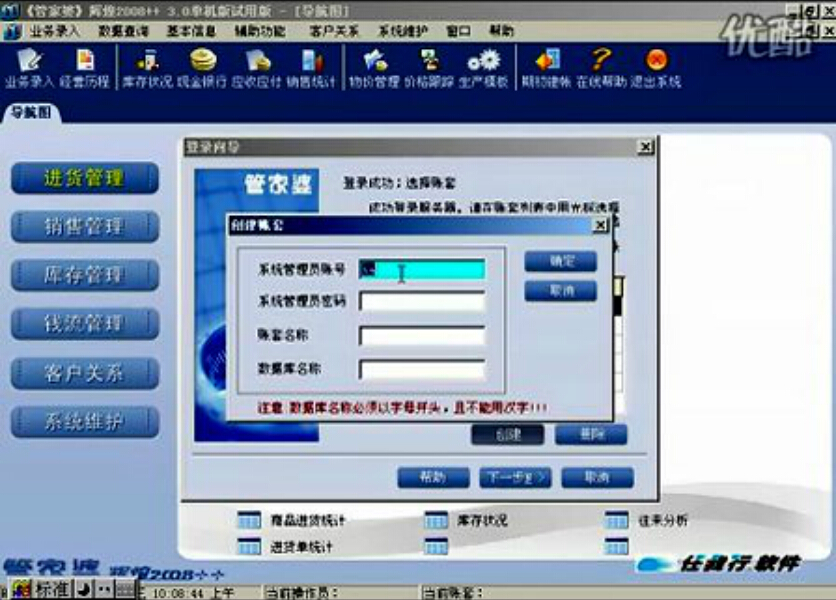836x600 pixels.
Task: Open the 数据查询 menu
Action: pyautogui.click(x=123, y=31)
